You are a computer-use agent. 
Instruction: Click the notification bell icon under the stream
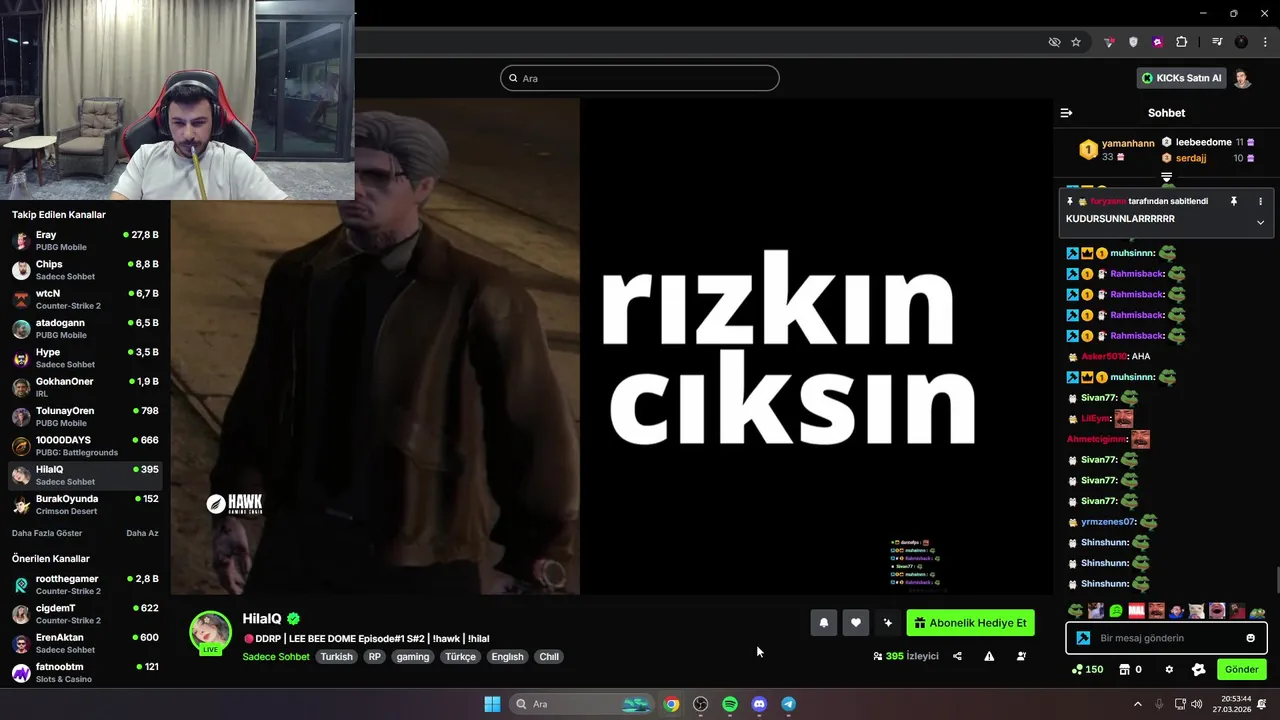coord(824,623)
